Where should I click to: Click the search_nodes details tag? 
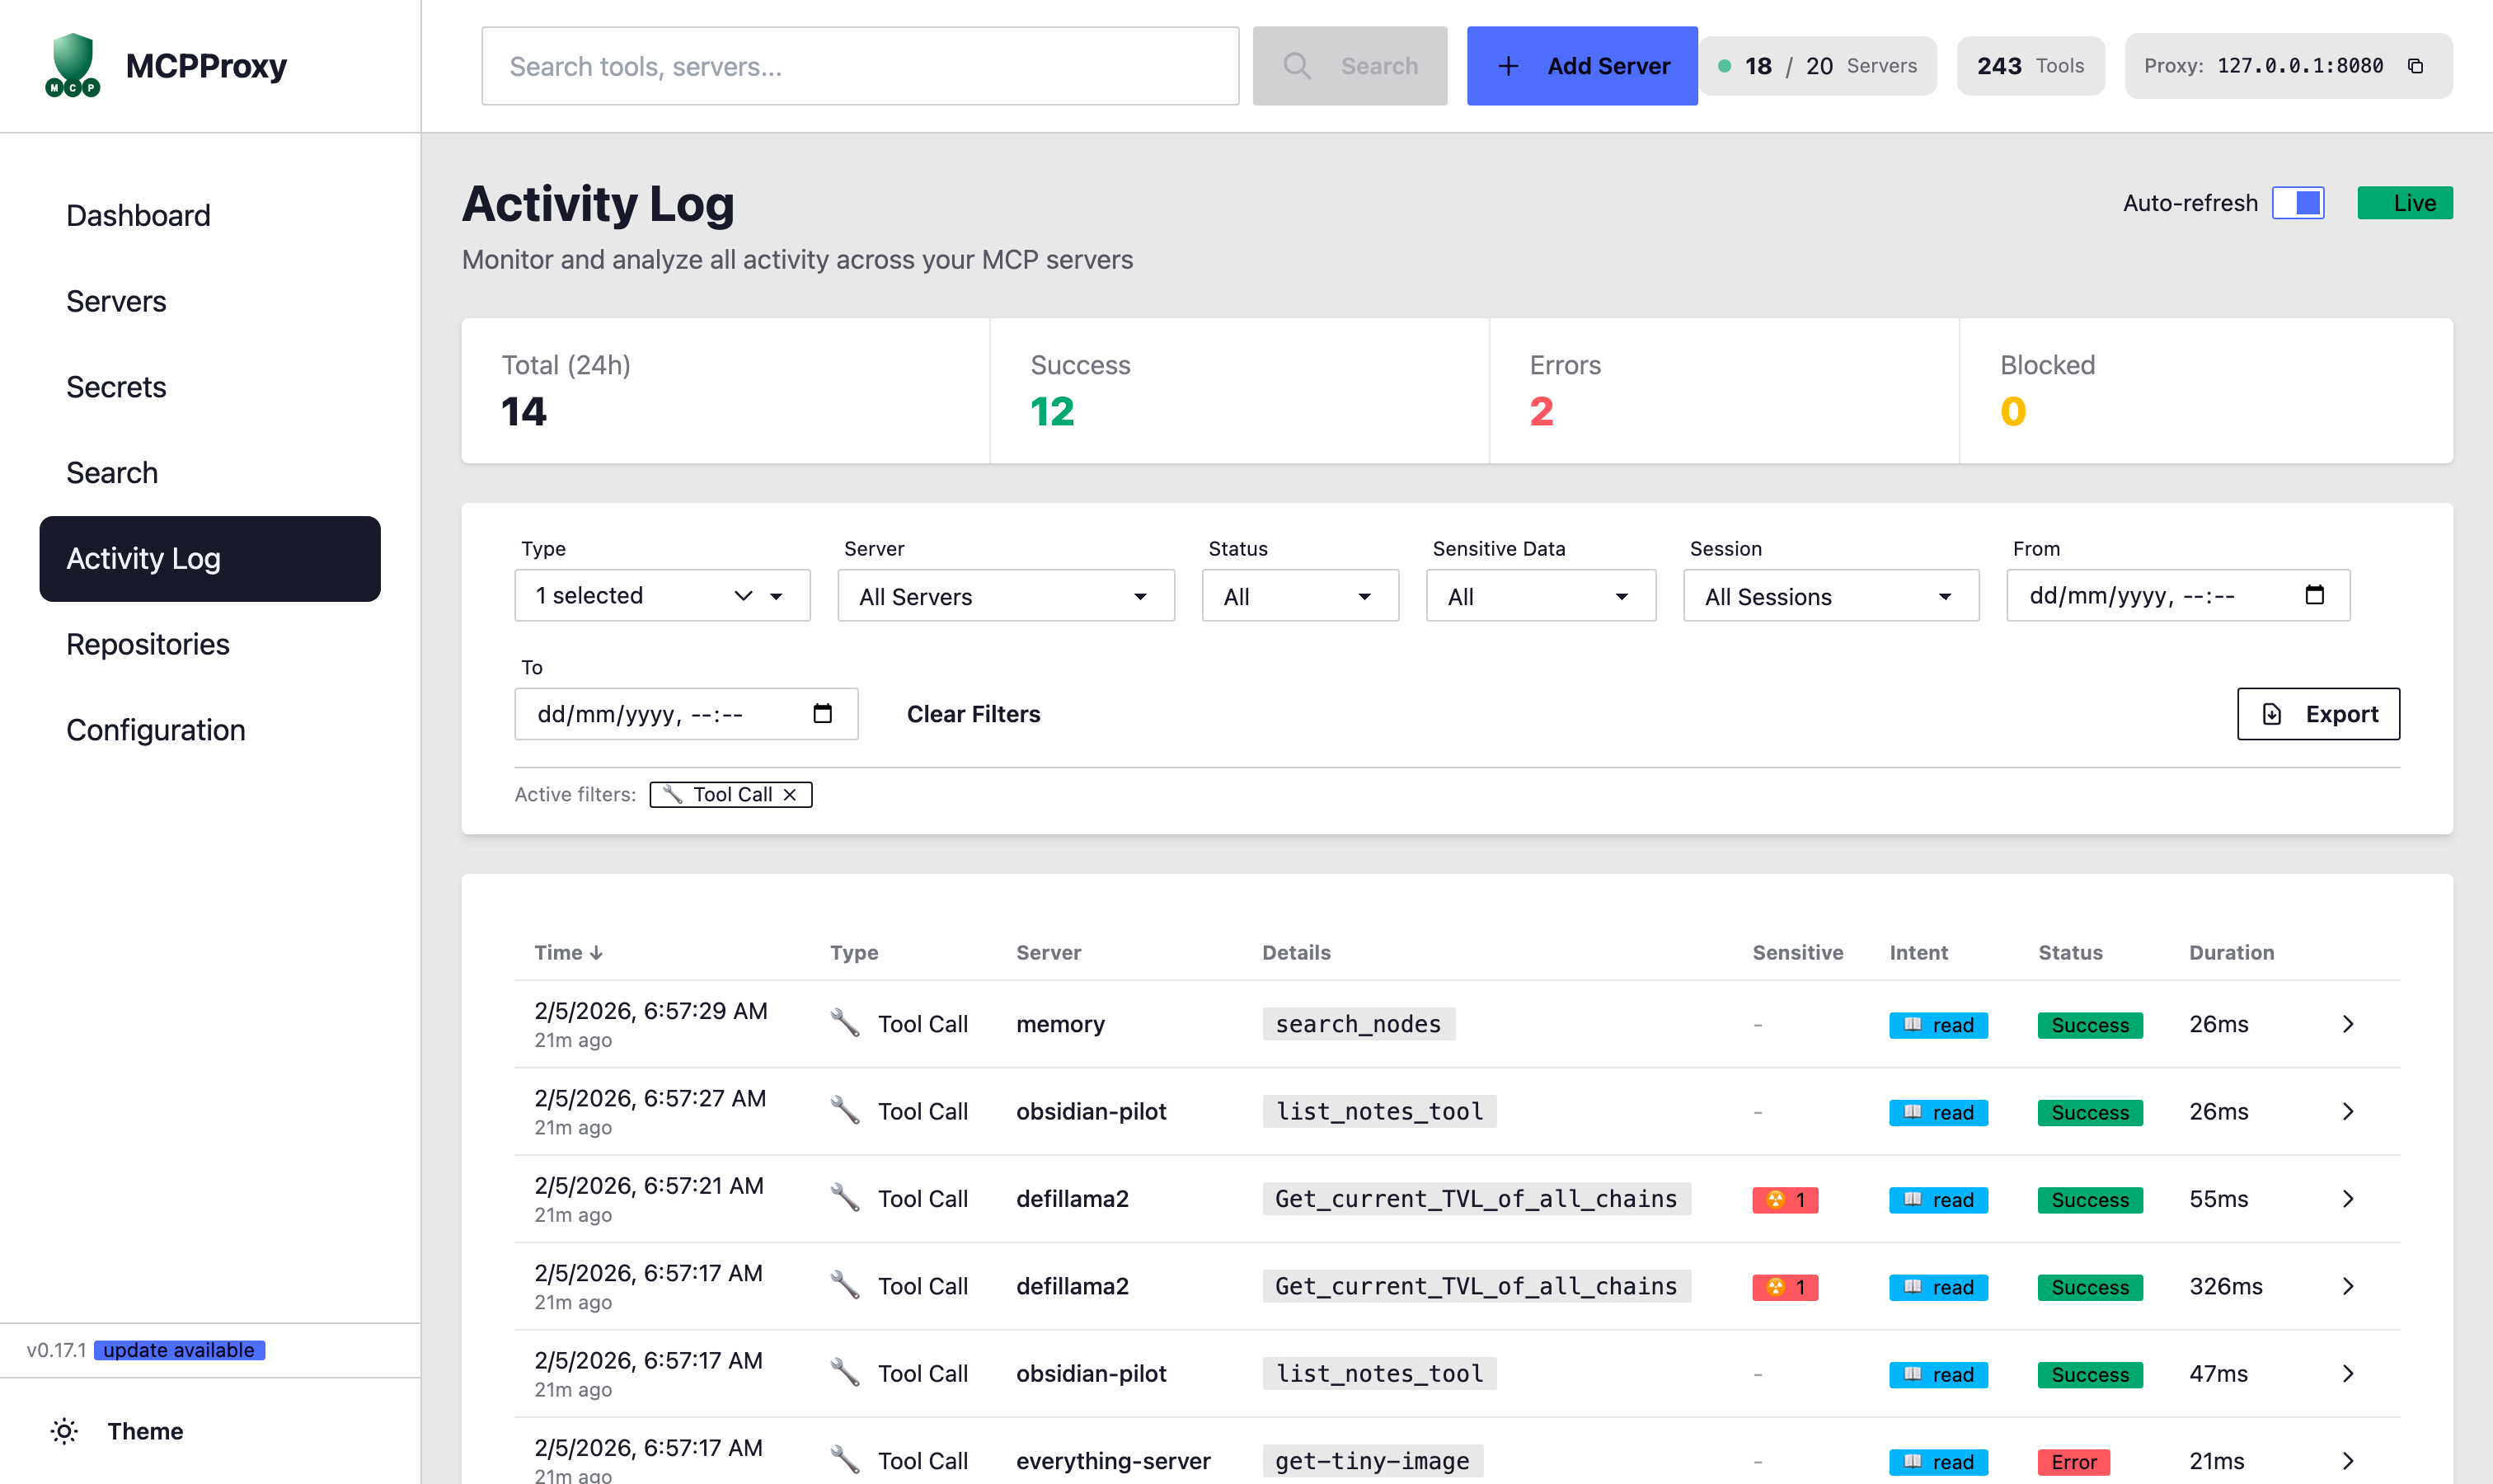click(x=1358, y=1024)
